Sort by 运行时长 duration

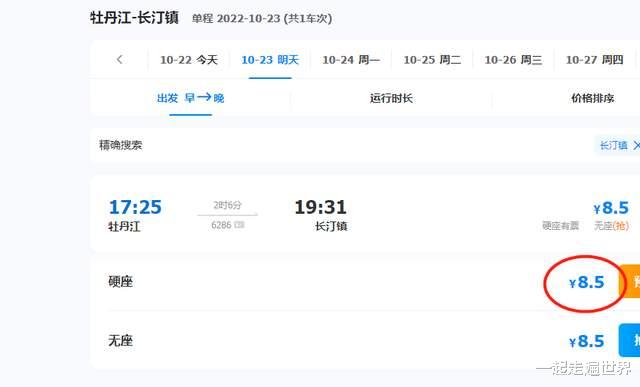point(391,98)
